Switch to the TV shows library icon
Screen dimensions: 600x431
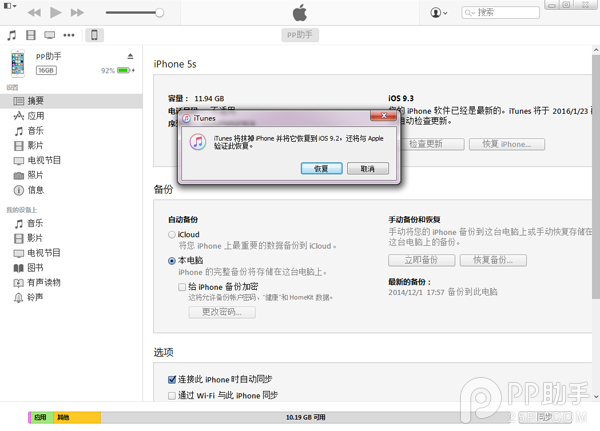49,35
